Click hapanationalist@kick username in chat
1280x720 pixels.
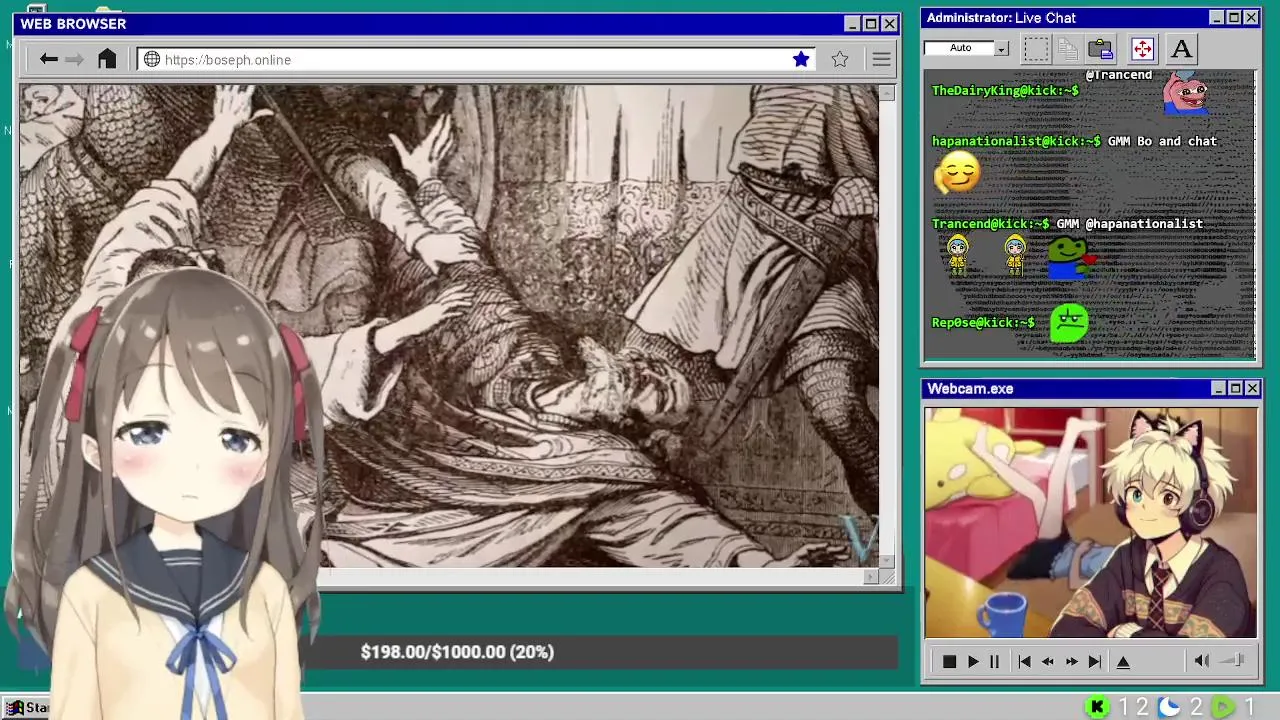[x=1016, y=141]
